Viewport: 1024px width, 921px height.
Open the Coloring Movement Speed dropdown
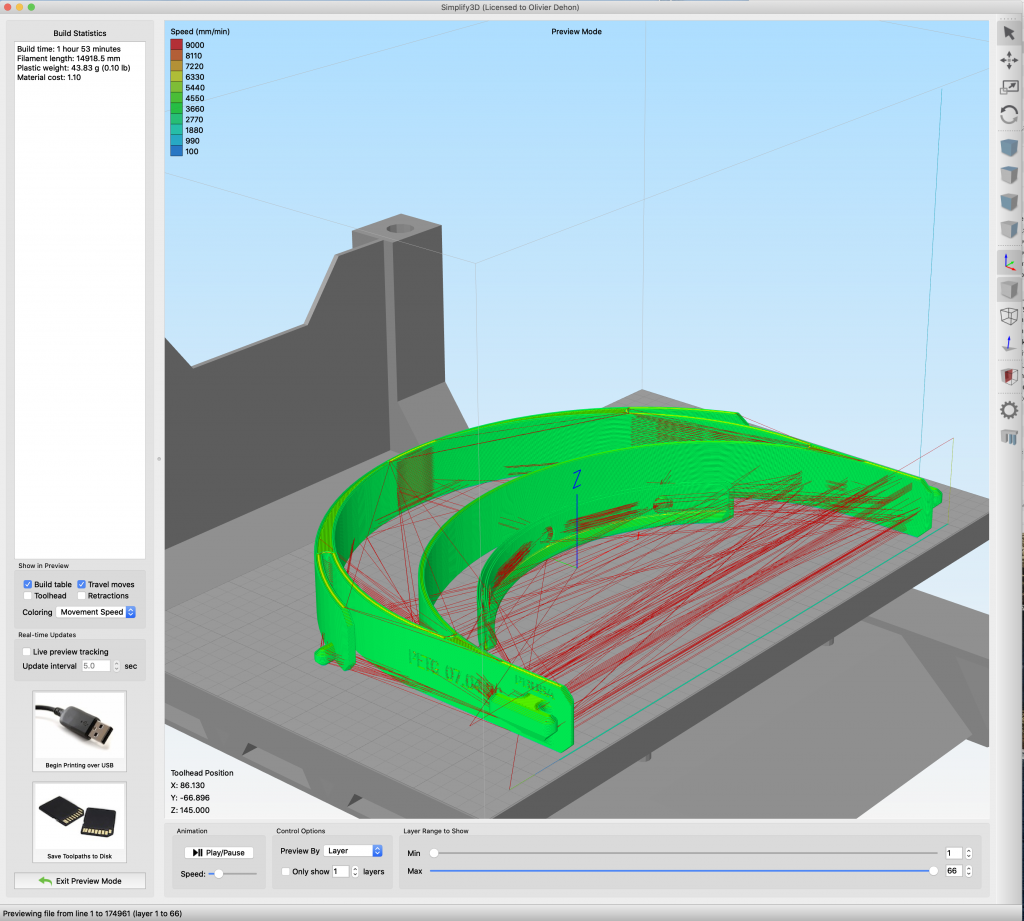(96, 612)
